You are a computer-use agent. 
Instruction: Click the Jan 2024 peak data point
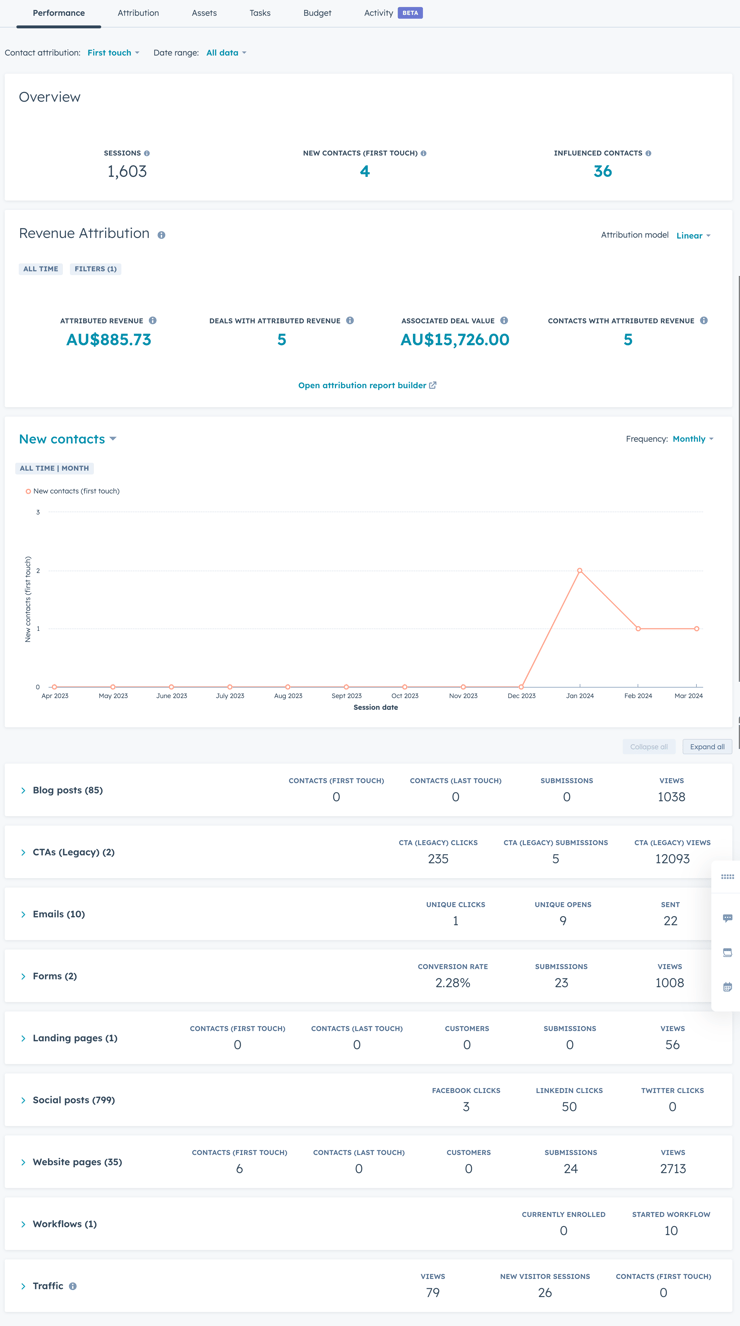tap(580, 571)
